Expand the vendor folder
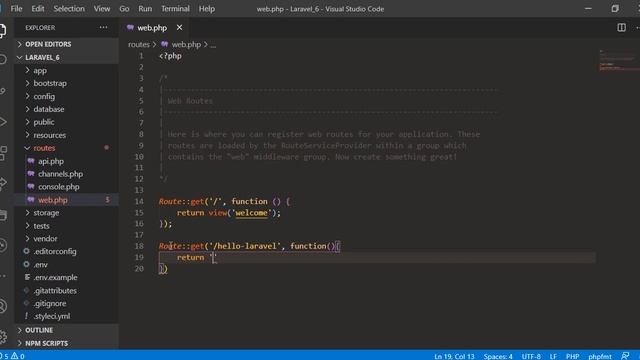Image resolution: width=640 pixels, height=360 pixels. coord(67,238)
